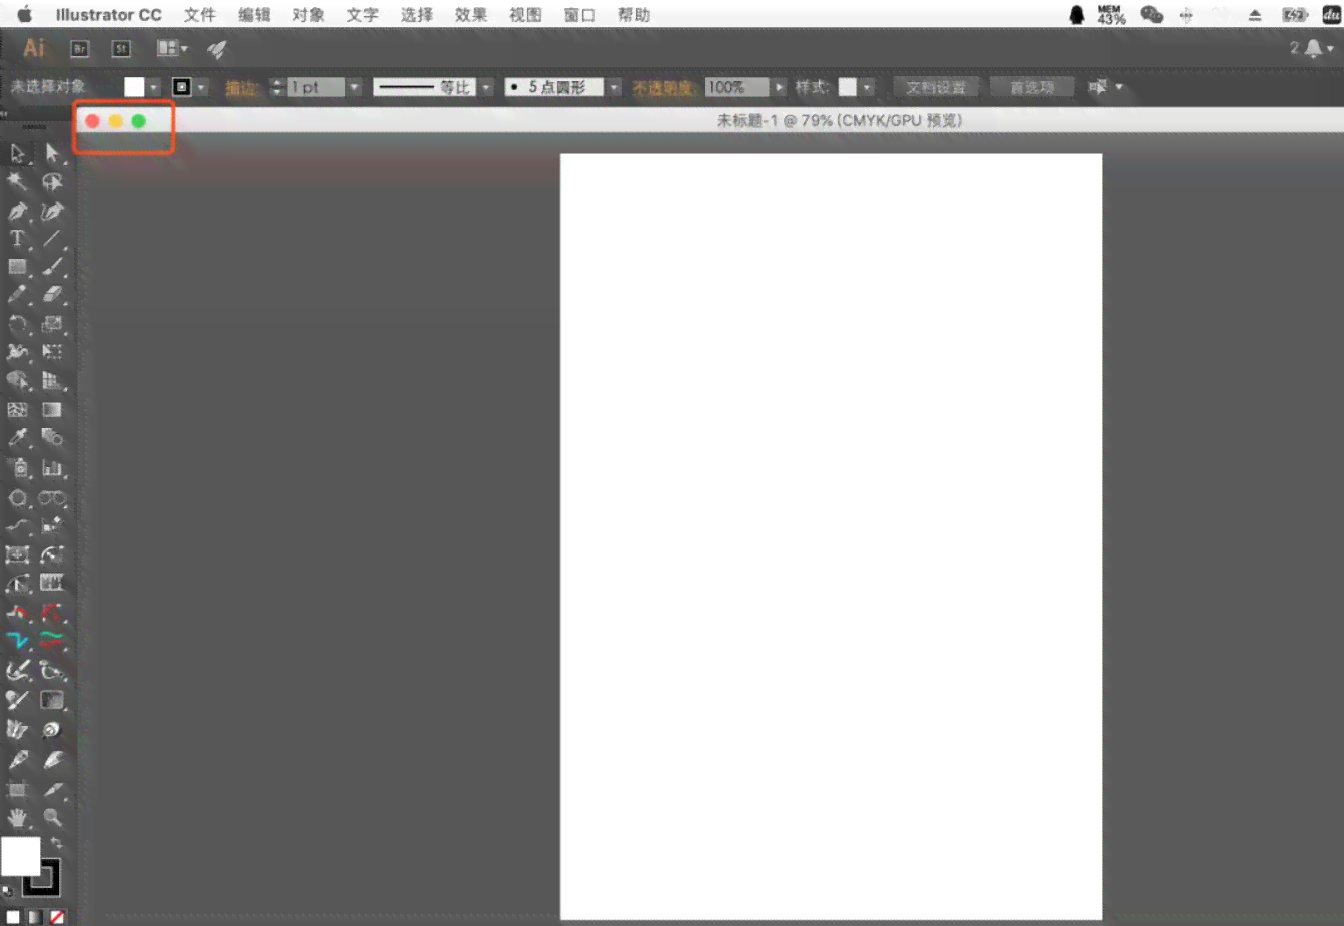Screen dimensions: 1344x926
Task: Open the 窗口 menu
Action: tap(579, 15)
